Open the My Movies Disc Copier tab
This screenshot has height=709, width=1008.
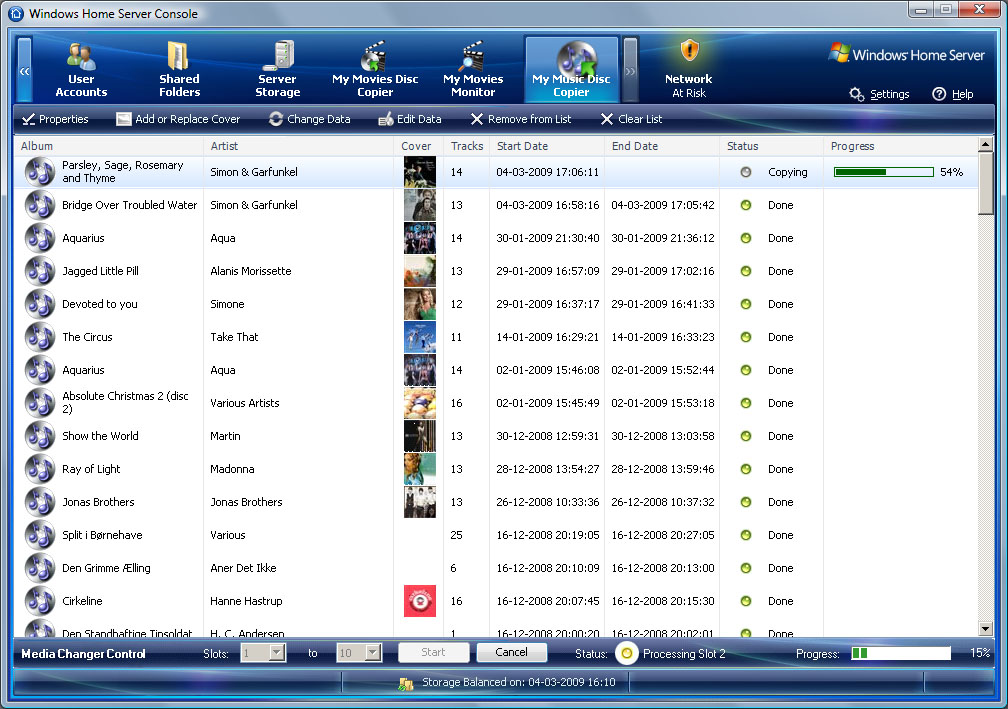375,70
